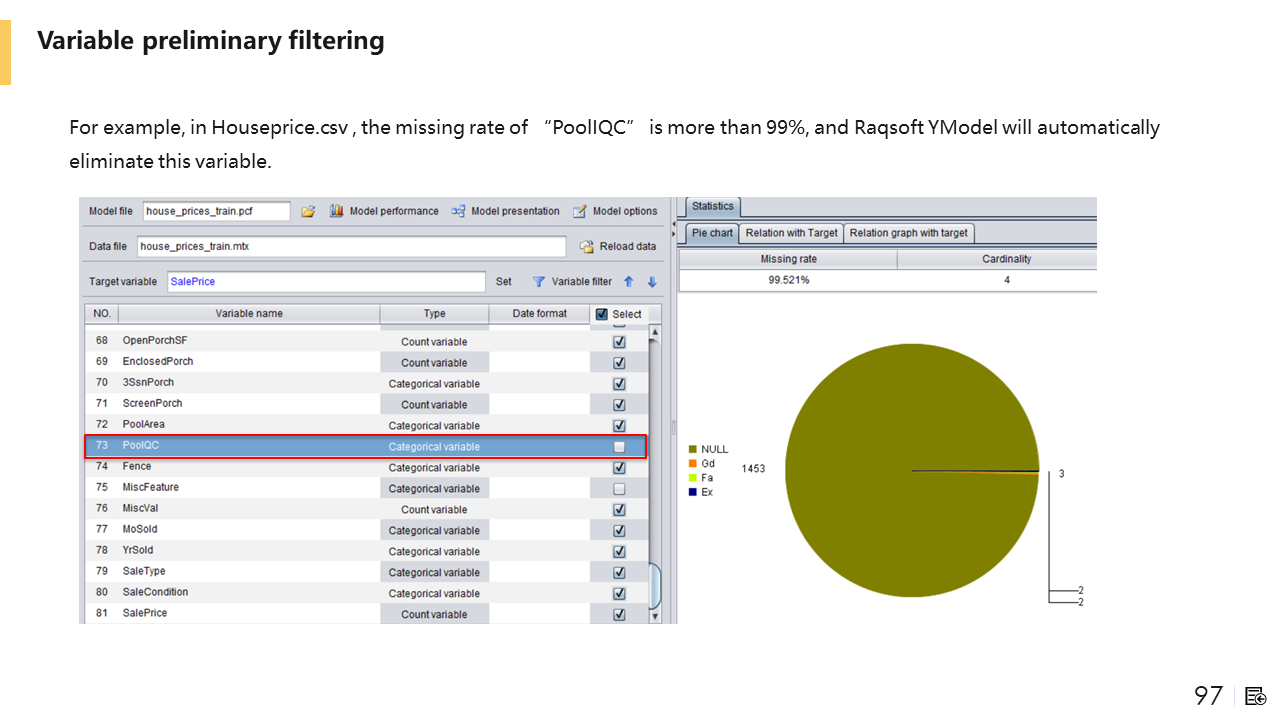The width and height of the screenshot is (1280, 720).
Task: Click the Target variable input field
Action: (x=325, y=282)
